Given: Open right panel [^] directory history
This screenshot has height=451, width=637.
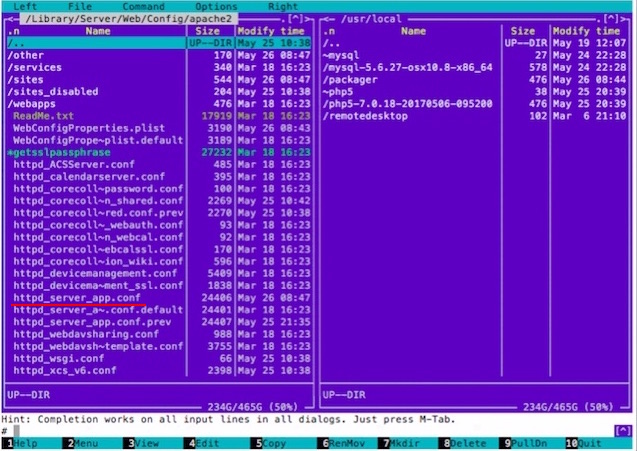Looking at the screenshot, I should [x=611, y=19].
